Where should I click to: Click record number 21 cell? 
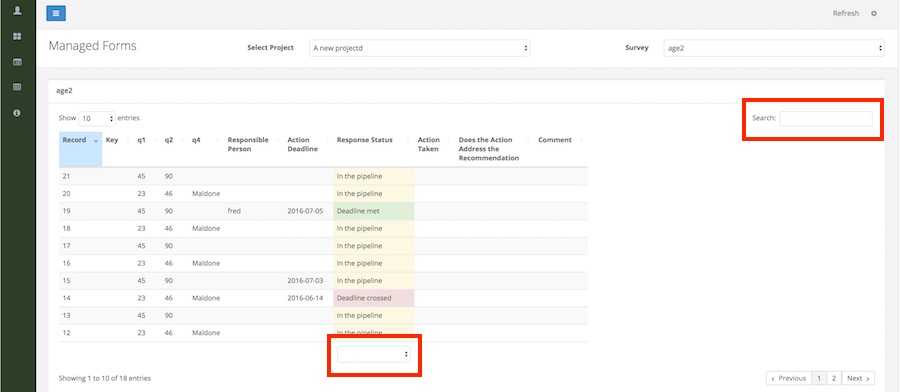80,176
